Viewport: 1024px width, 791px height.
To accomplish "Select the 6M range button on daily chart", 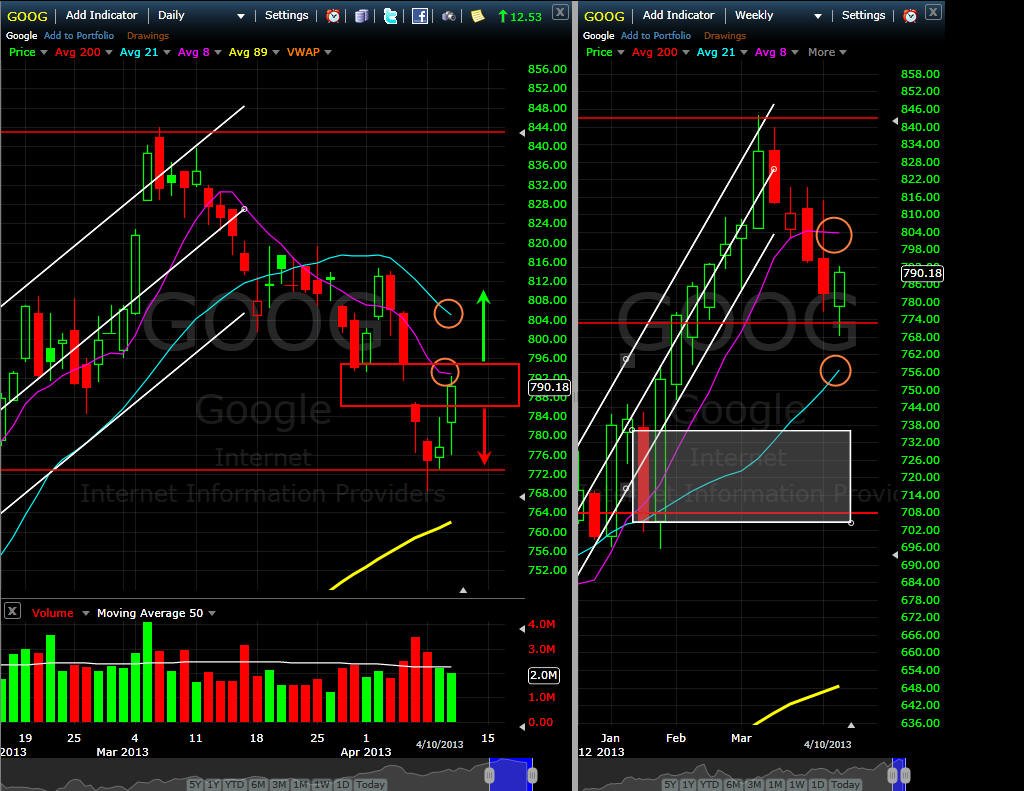I will [258, 784].
